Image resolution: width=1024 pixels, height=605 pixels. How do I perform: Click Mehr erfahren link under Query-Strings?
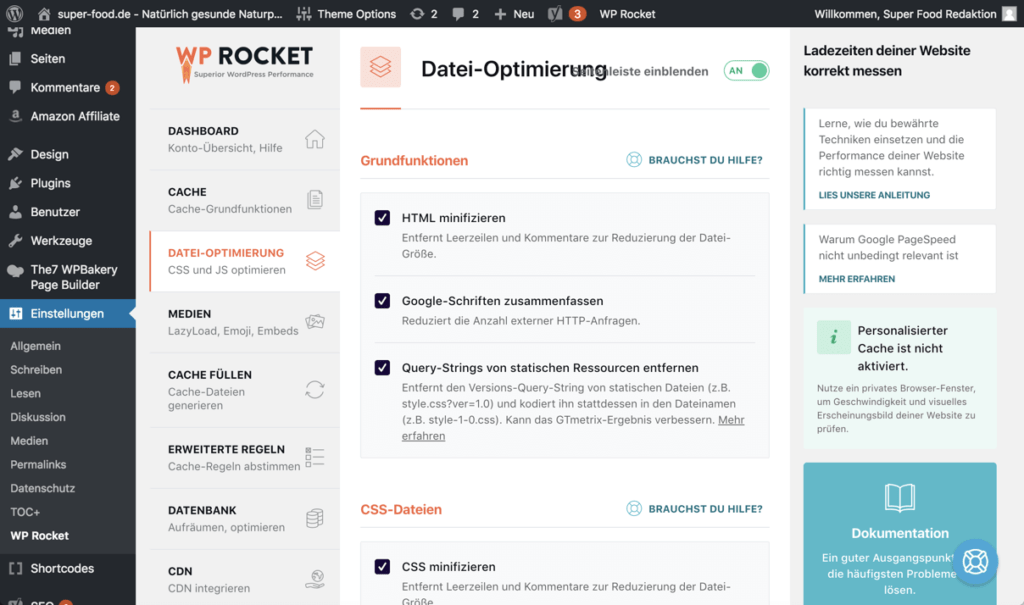coord(730,421)
